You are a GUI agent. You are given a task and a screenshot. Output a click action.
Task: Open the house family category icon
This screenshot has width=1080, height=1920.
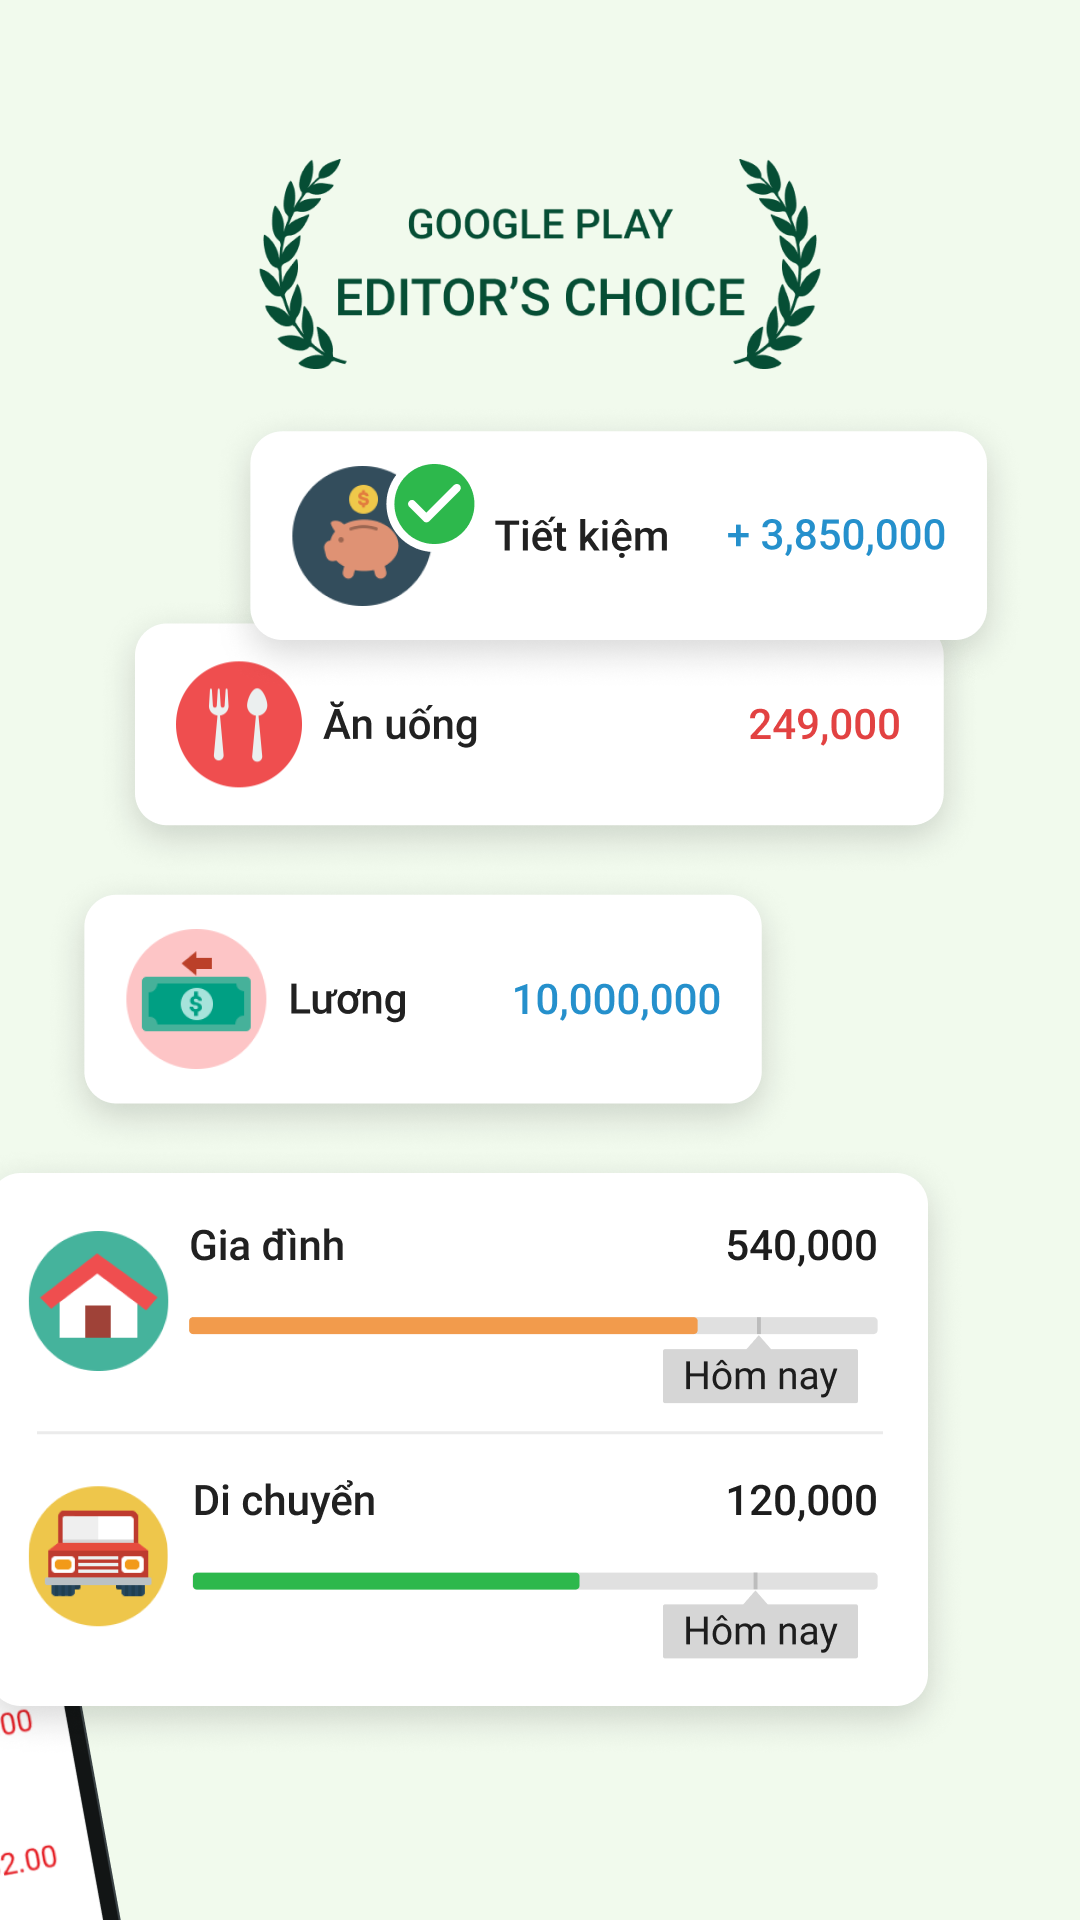click(99, 1300)
